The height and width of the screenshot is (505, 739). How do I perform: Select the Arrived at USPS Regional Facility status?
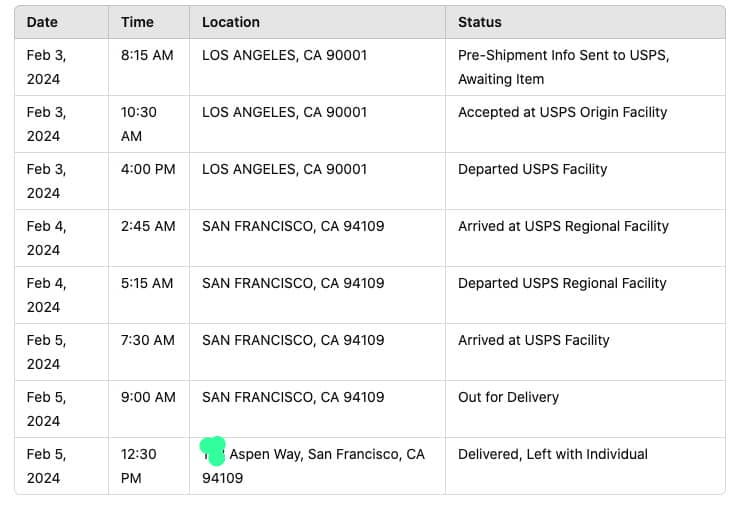(563, 226)
